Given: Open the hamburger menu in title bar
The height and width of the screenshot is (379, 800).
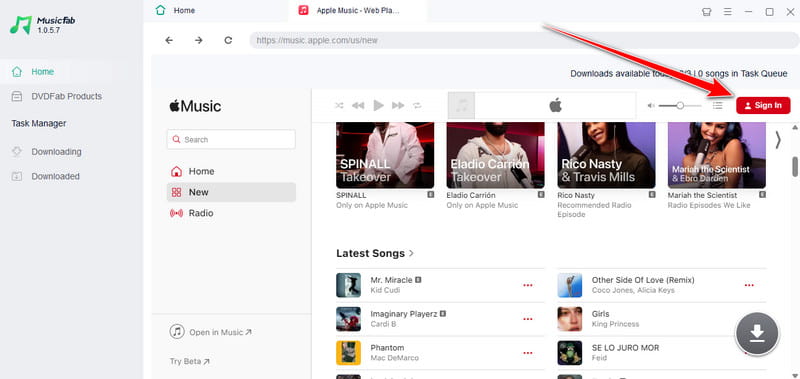Looking at the screenshot, I should pos(728,12).
